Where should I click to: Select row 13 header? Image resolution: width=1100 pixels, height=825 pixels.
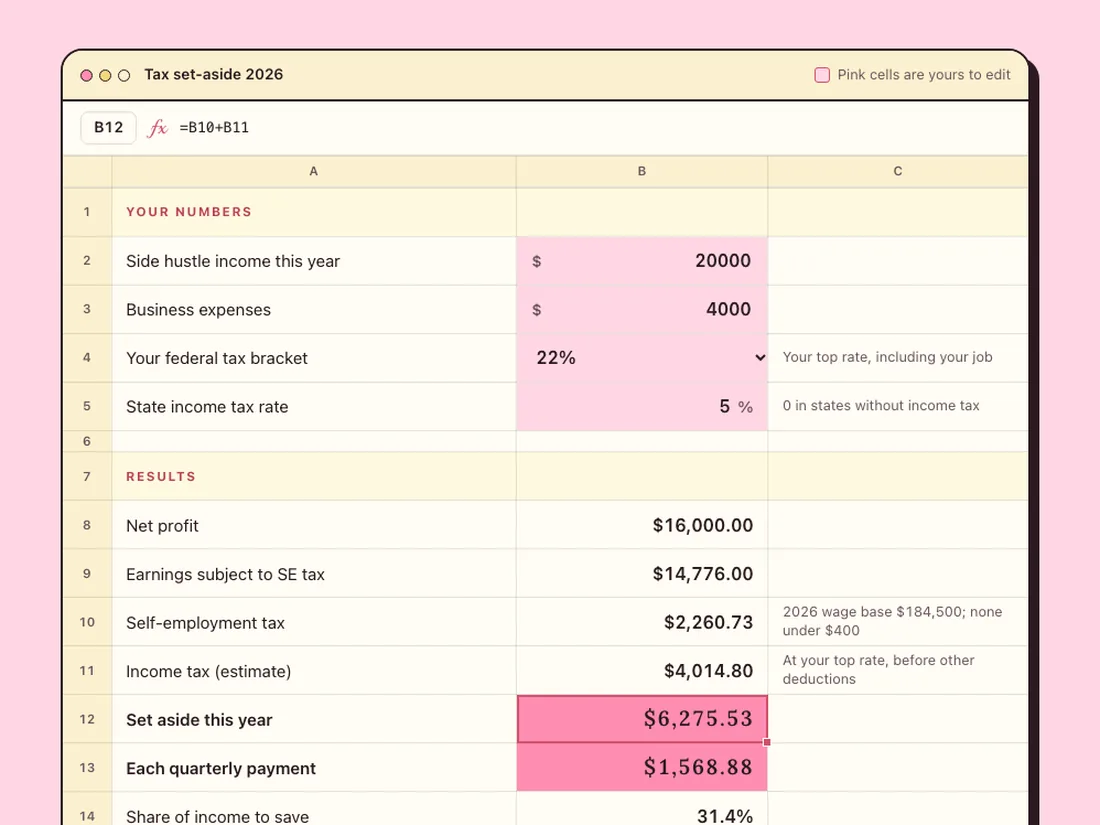(x=87, y=767)
